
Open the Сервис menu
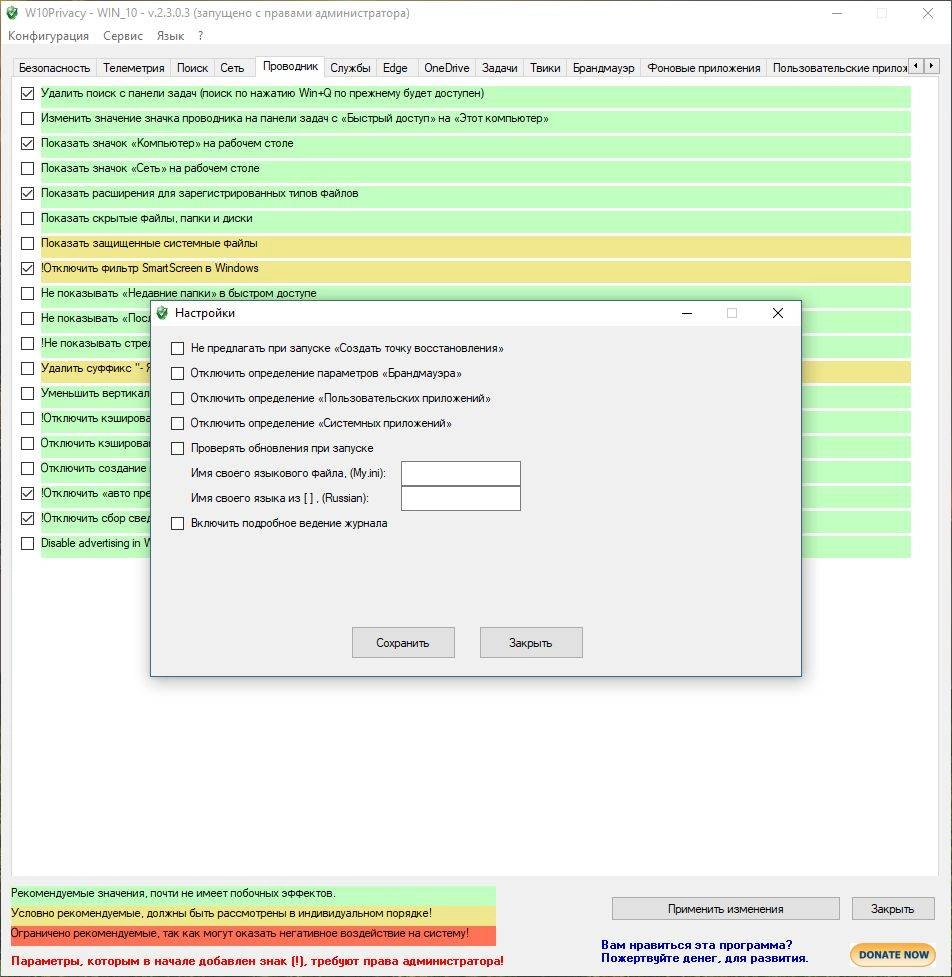pyautogui.click(x=123, y=36)
